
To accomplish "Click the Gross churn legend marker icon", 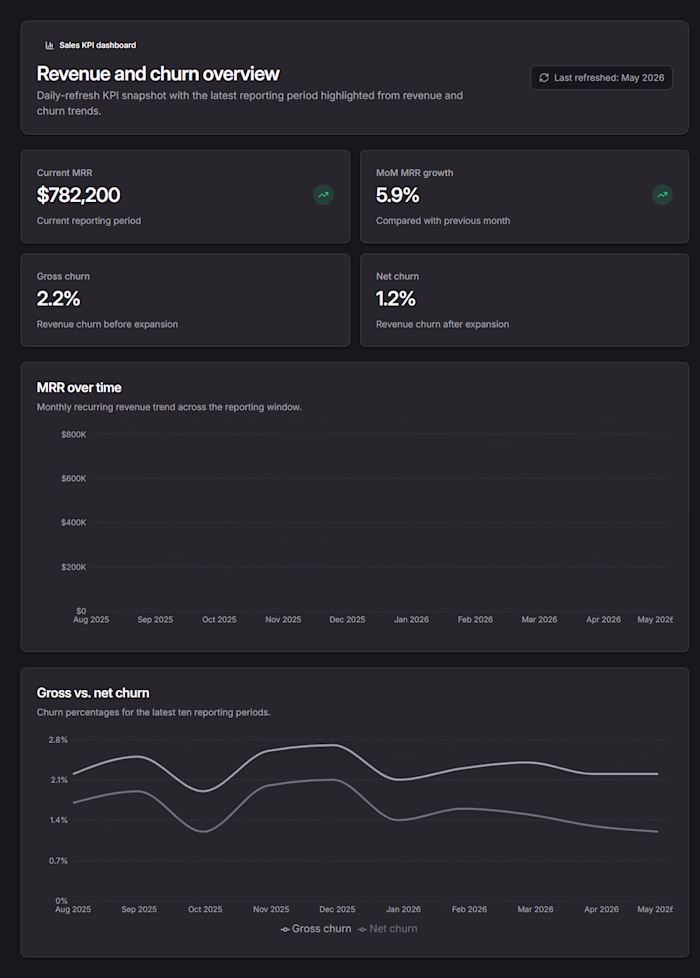I will coord(285,929).
